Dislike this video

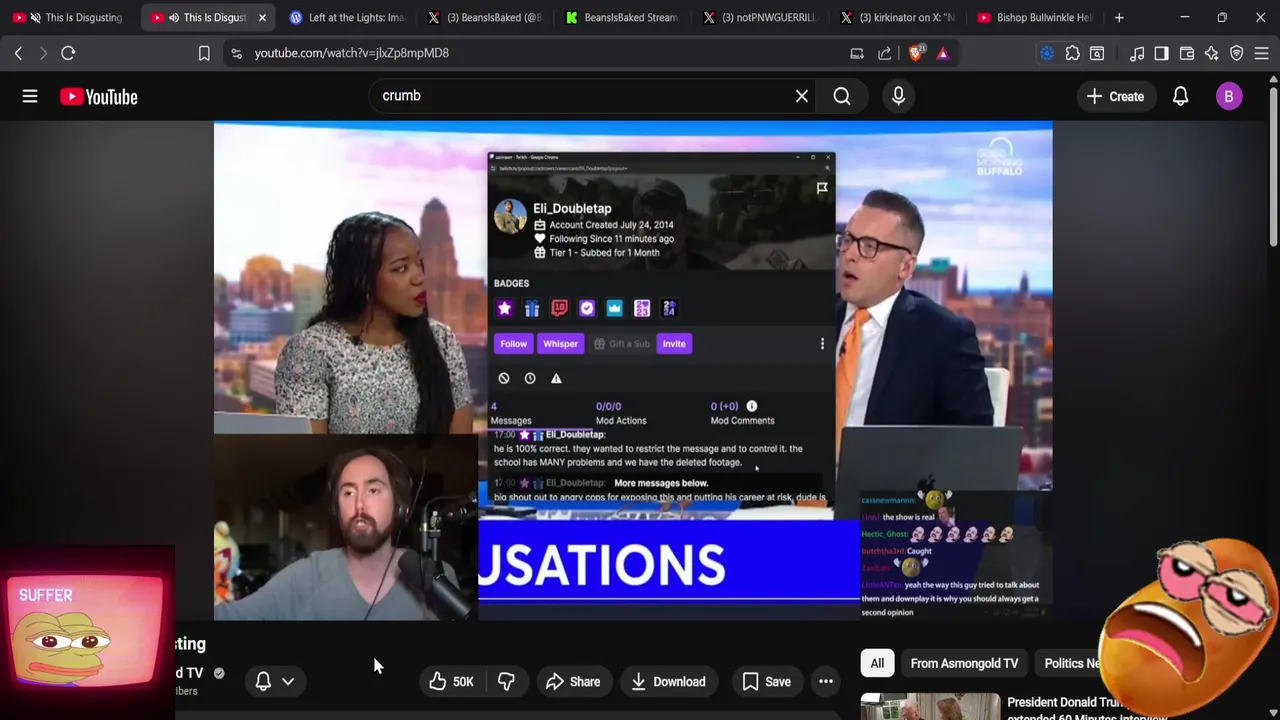[507, 682]
